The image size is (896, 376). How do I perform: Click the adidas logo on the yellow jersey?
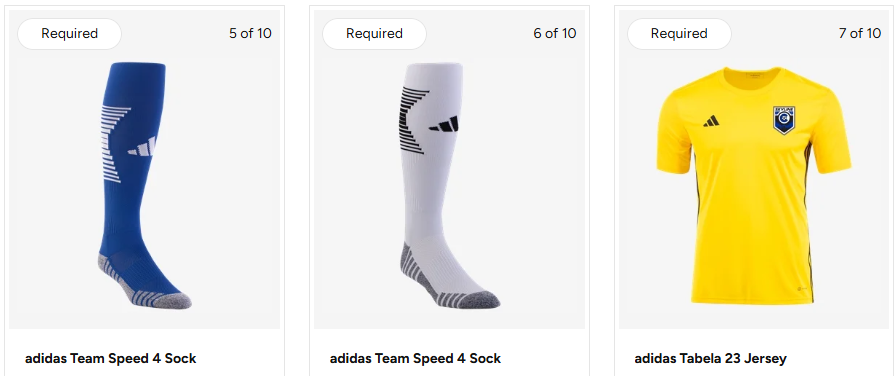(711, 121)
